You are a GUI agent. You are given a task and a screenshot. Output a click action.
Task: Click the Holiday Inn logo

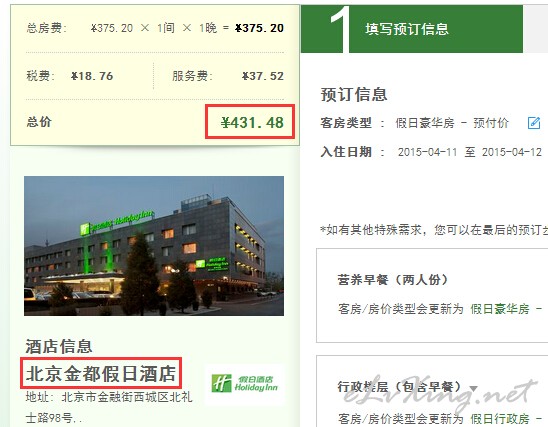coord(245,384)
